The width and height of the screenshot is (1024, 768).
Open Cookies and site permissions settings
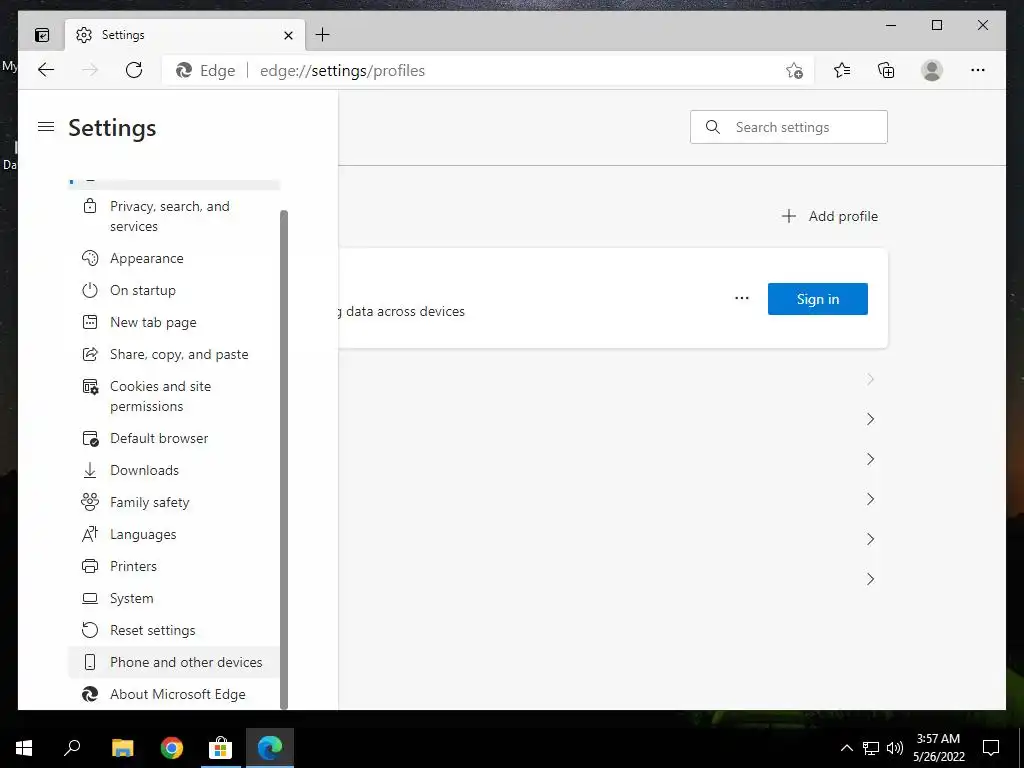pos(174,396)
